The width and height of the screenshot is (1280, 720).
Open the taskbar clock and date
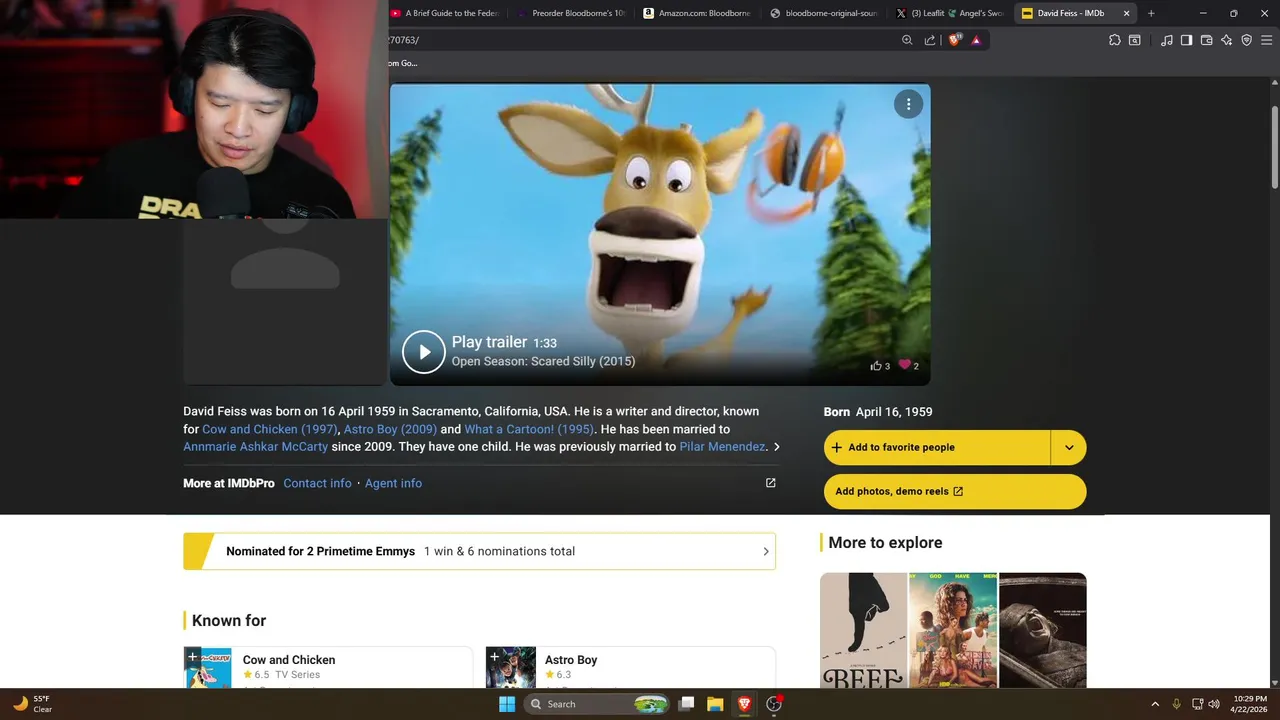click(x=1250, y=704)
